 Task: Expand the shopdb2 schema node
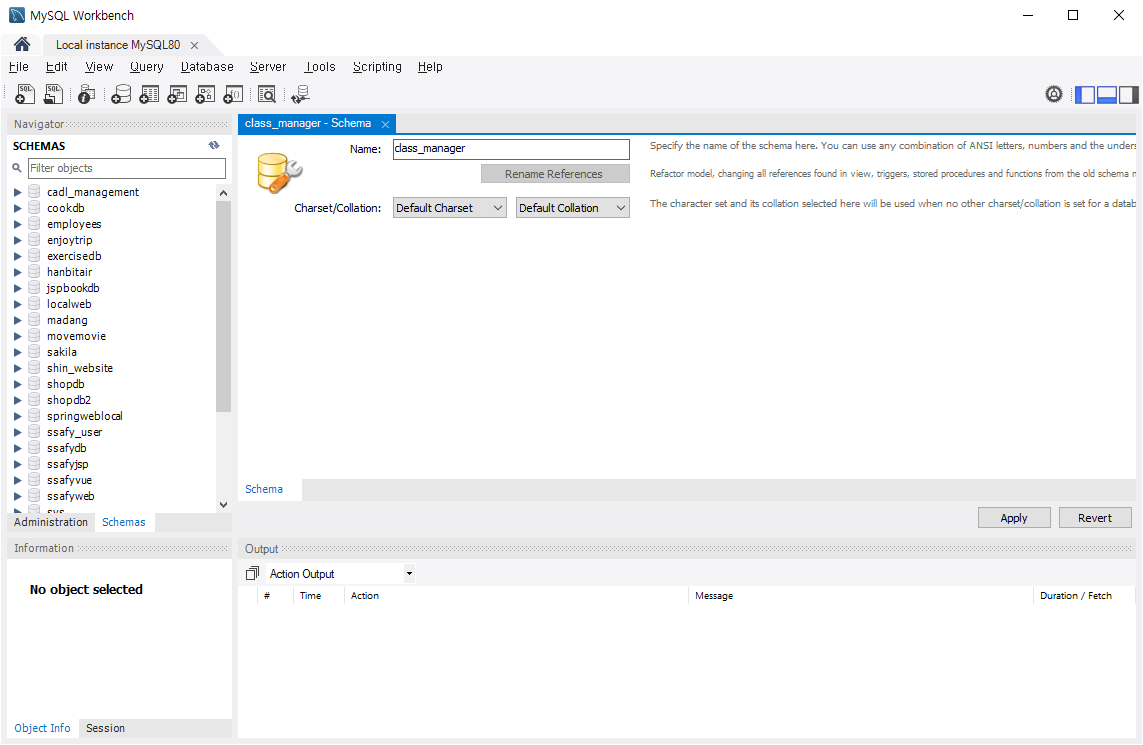17,400
